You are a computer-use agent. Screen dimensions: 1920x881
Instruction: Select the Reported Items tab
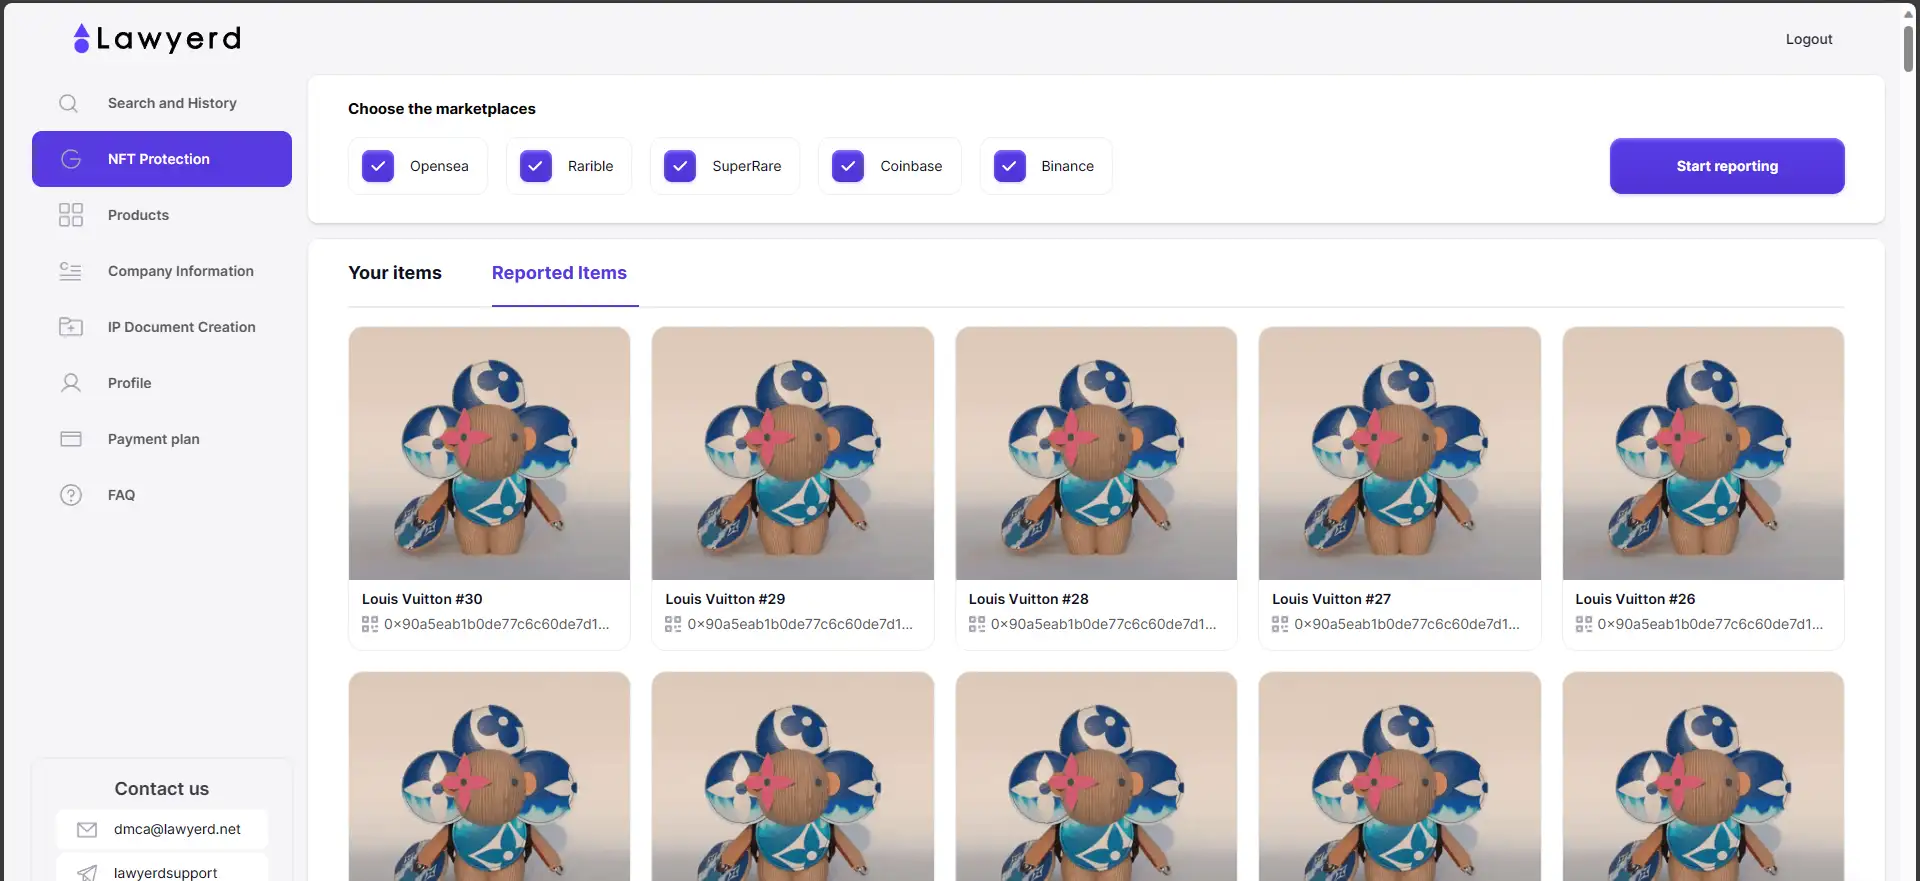pos(559,273)
